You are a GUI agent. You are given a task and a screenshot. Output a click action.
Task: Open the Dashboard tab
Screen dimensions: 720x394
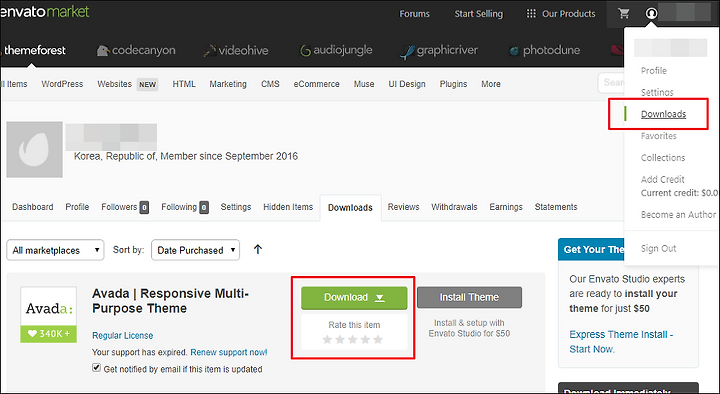[33, 207]
